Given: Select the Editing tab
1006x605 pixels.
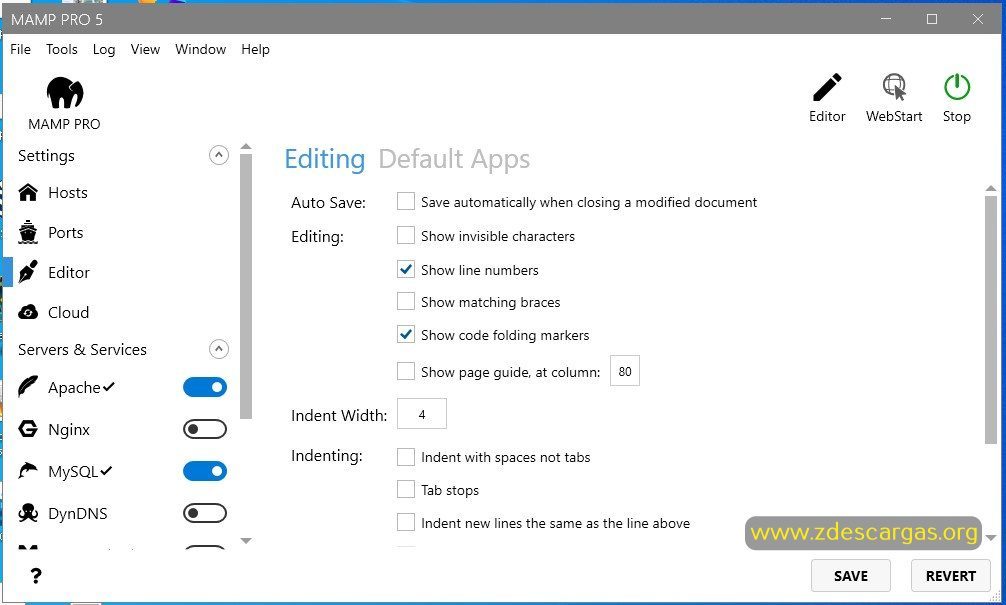Looking at the screenshot, I should click(325, 159).
